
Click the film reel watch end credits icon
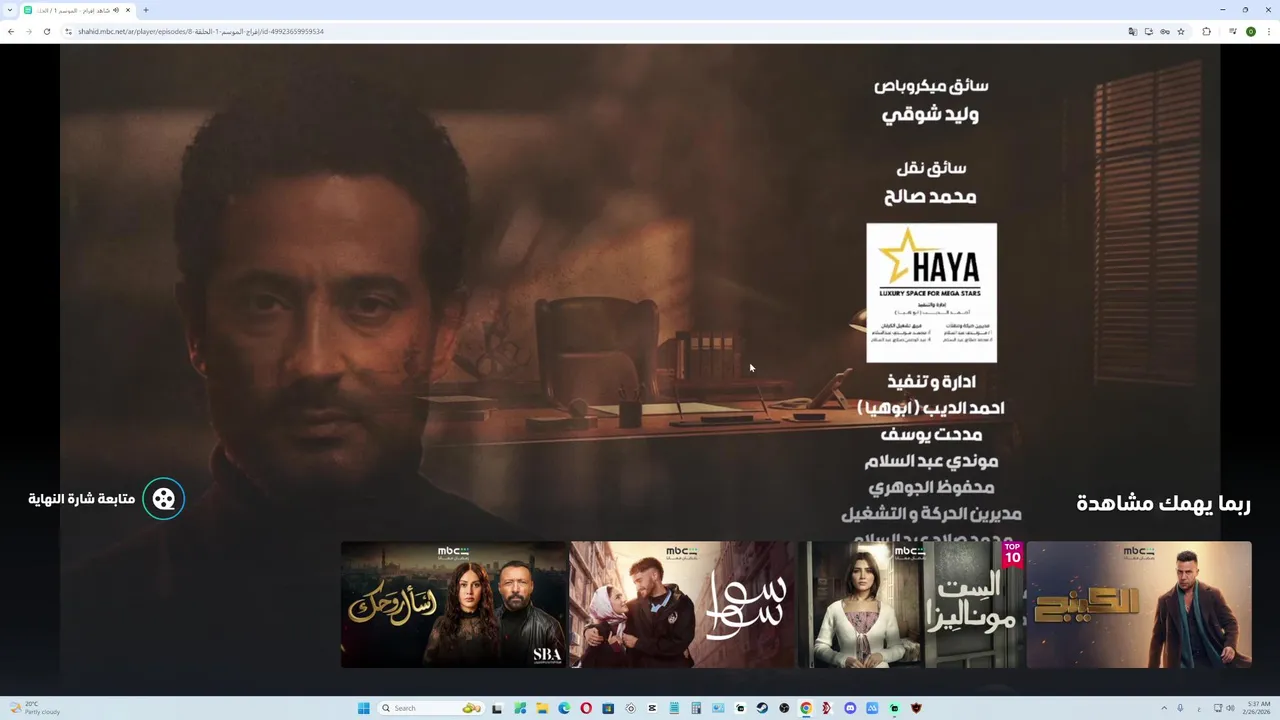[164, 499]
